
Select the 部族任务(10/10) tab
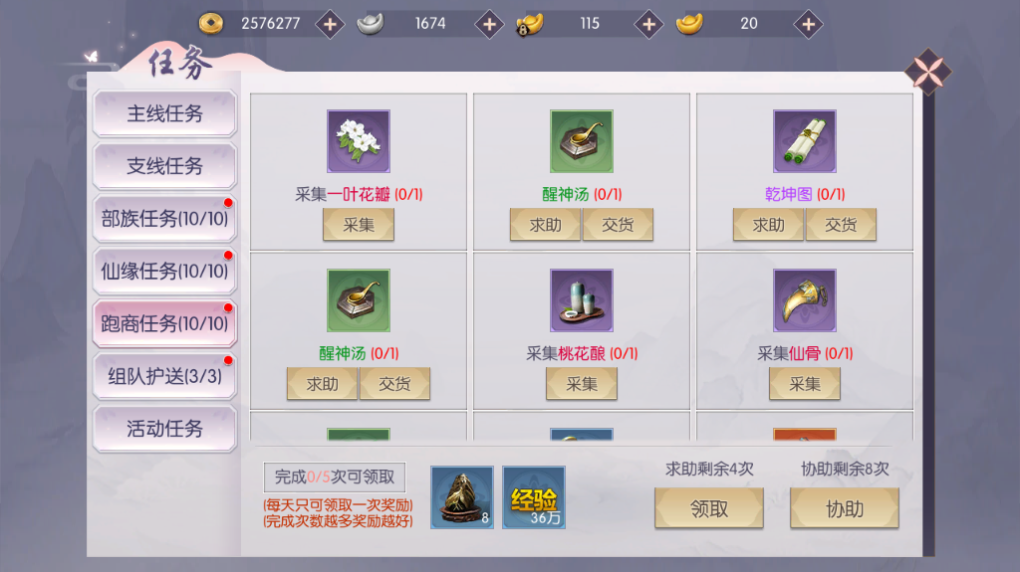165,219
